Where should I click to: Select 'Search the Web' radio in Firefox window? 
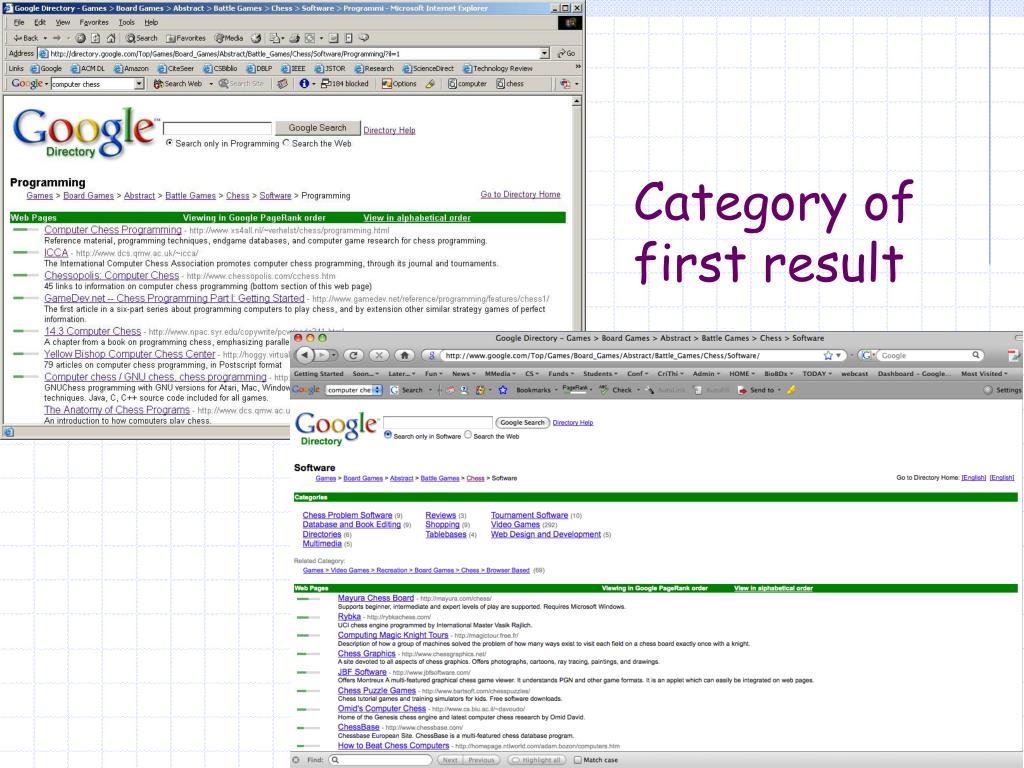[468, 435]
